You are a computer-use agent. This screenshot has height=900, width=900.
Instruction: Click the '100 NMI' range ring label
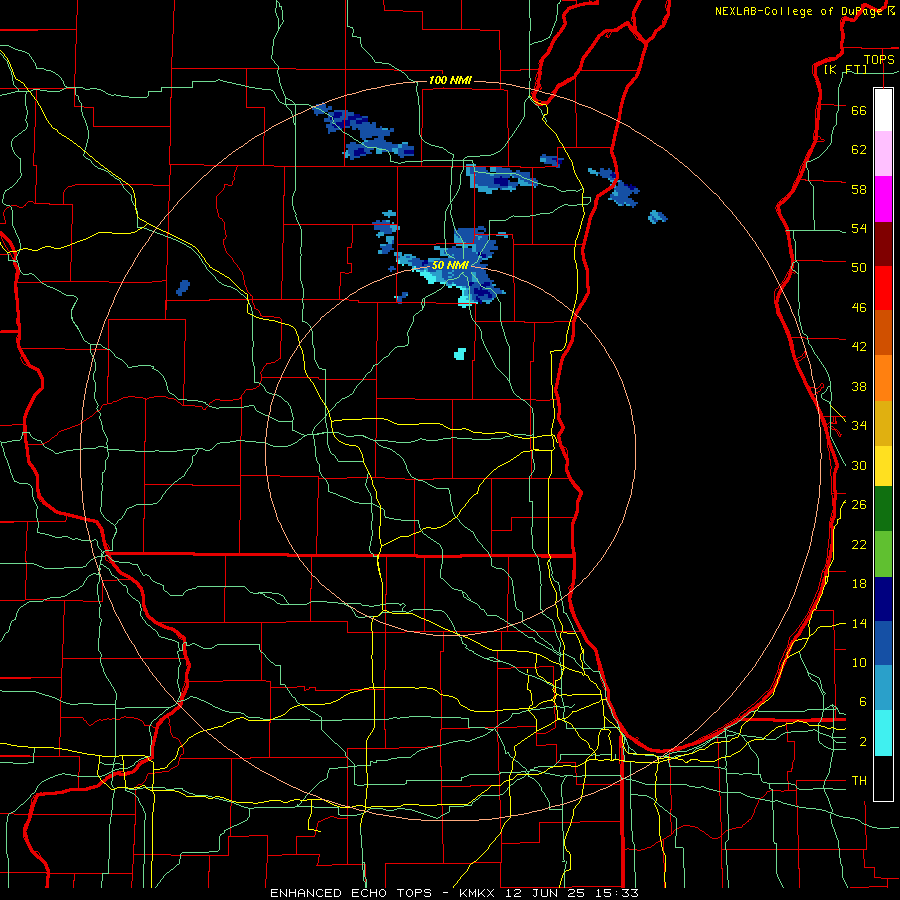pyautogui.click(x=450, y=80)
